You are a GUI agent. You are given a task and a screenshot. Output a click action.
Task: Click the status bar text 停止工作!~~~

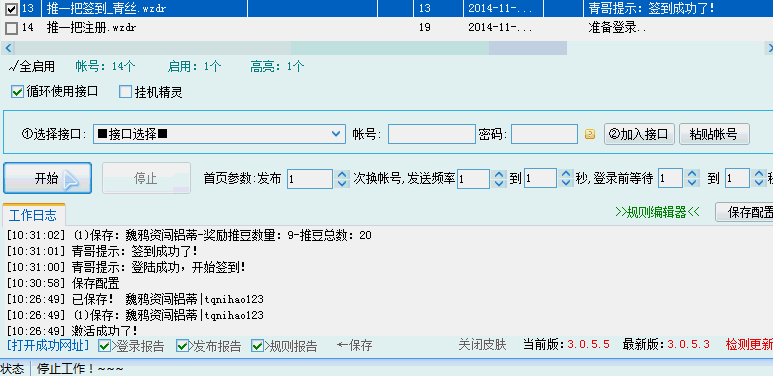coord(80,369)
